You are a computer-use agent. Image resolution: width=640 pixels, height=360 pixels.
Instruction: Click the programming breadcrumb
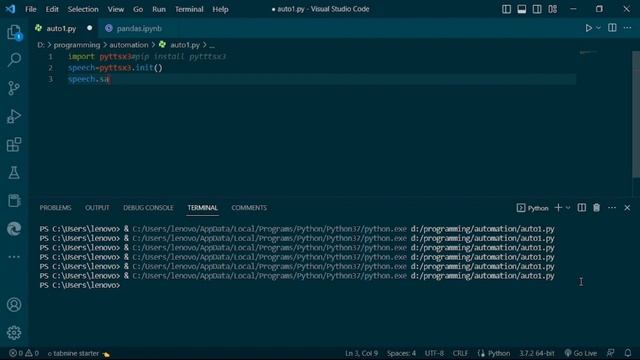(x=77, y=45)
